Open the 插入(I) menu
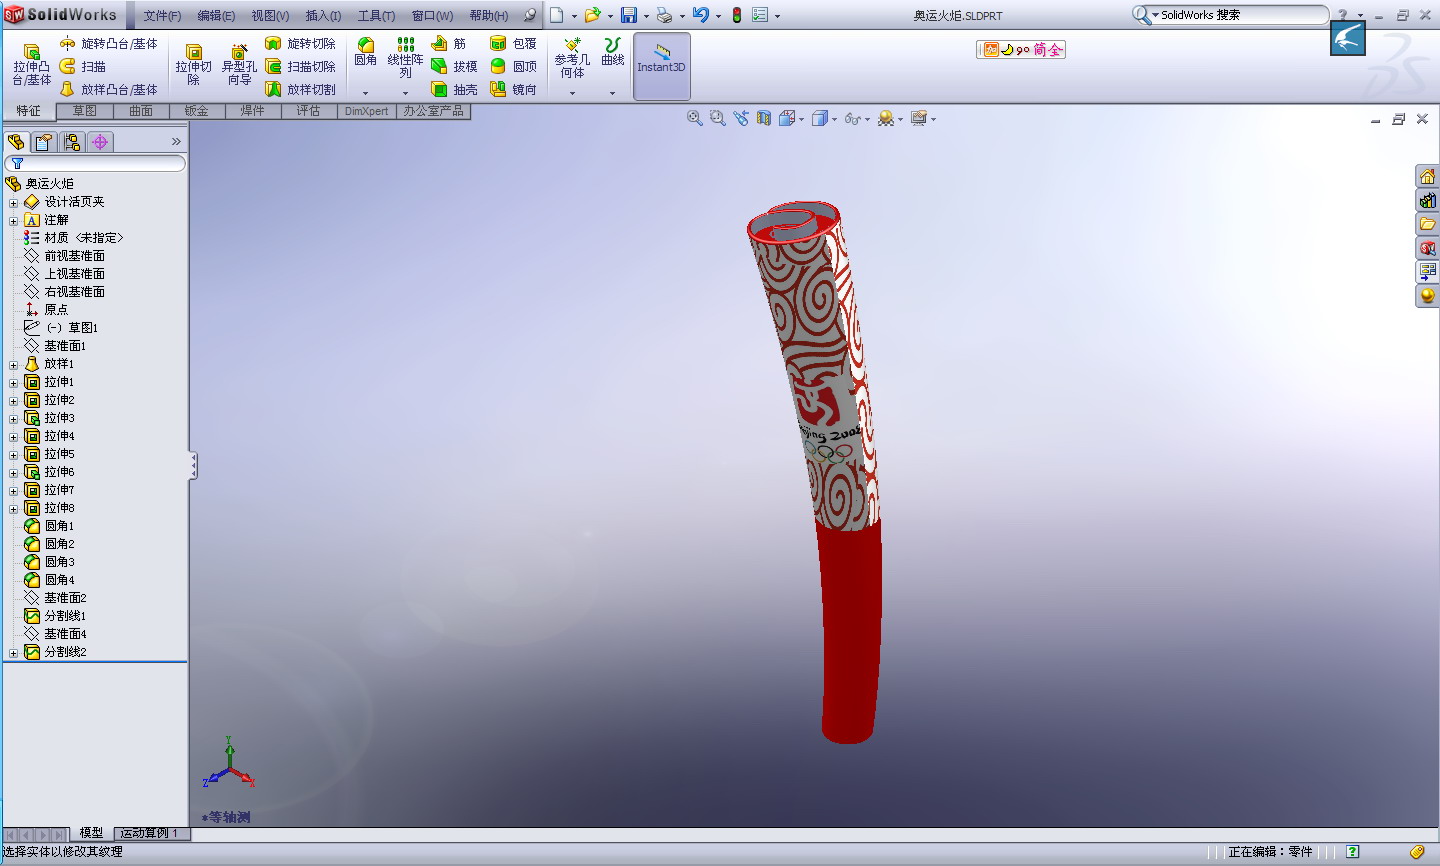Image resolution: width=1440 pixels, height=866 pixels. 323,16
